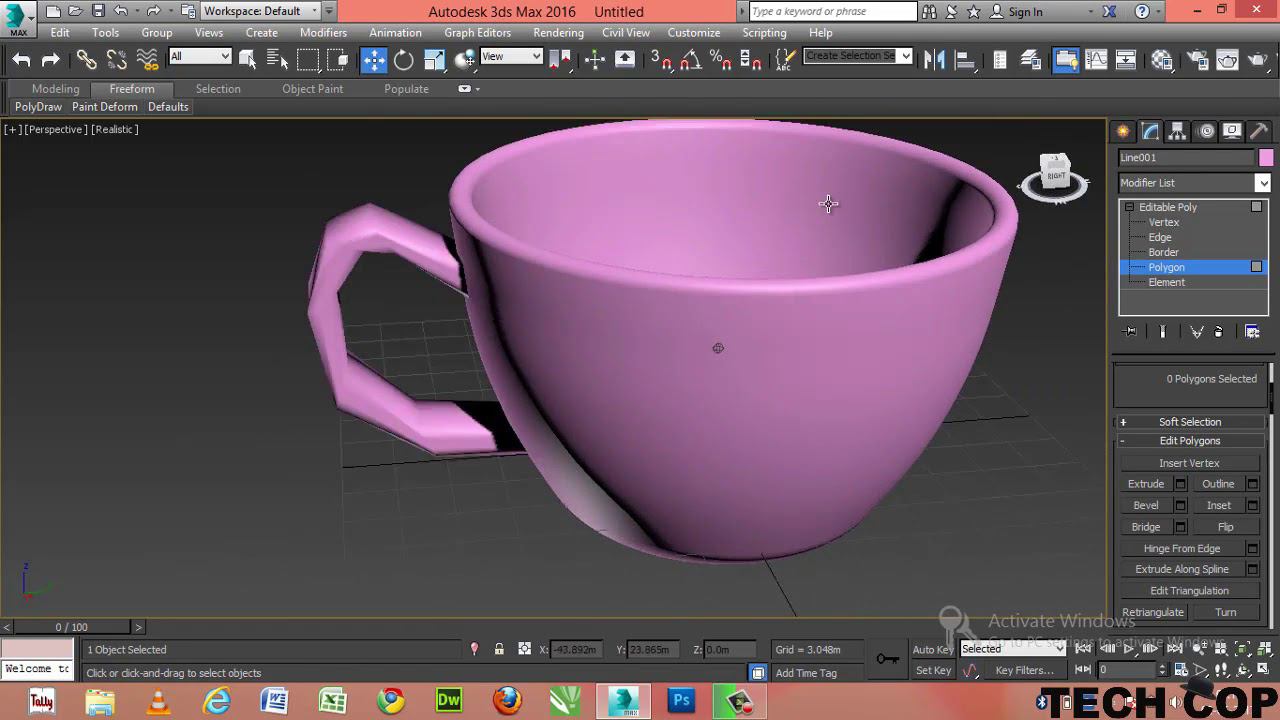
Task: Toggle the 3D Snaps magnet icon
Action: pyautogui.click(x=661, y=60)
